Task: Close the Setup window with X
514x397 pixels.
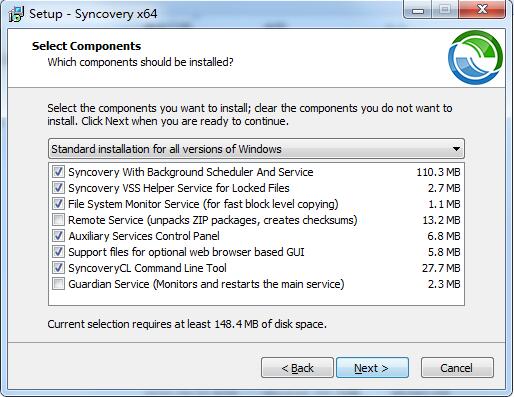Action: (x=482, y=10)
